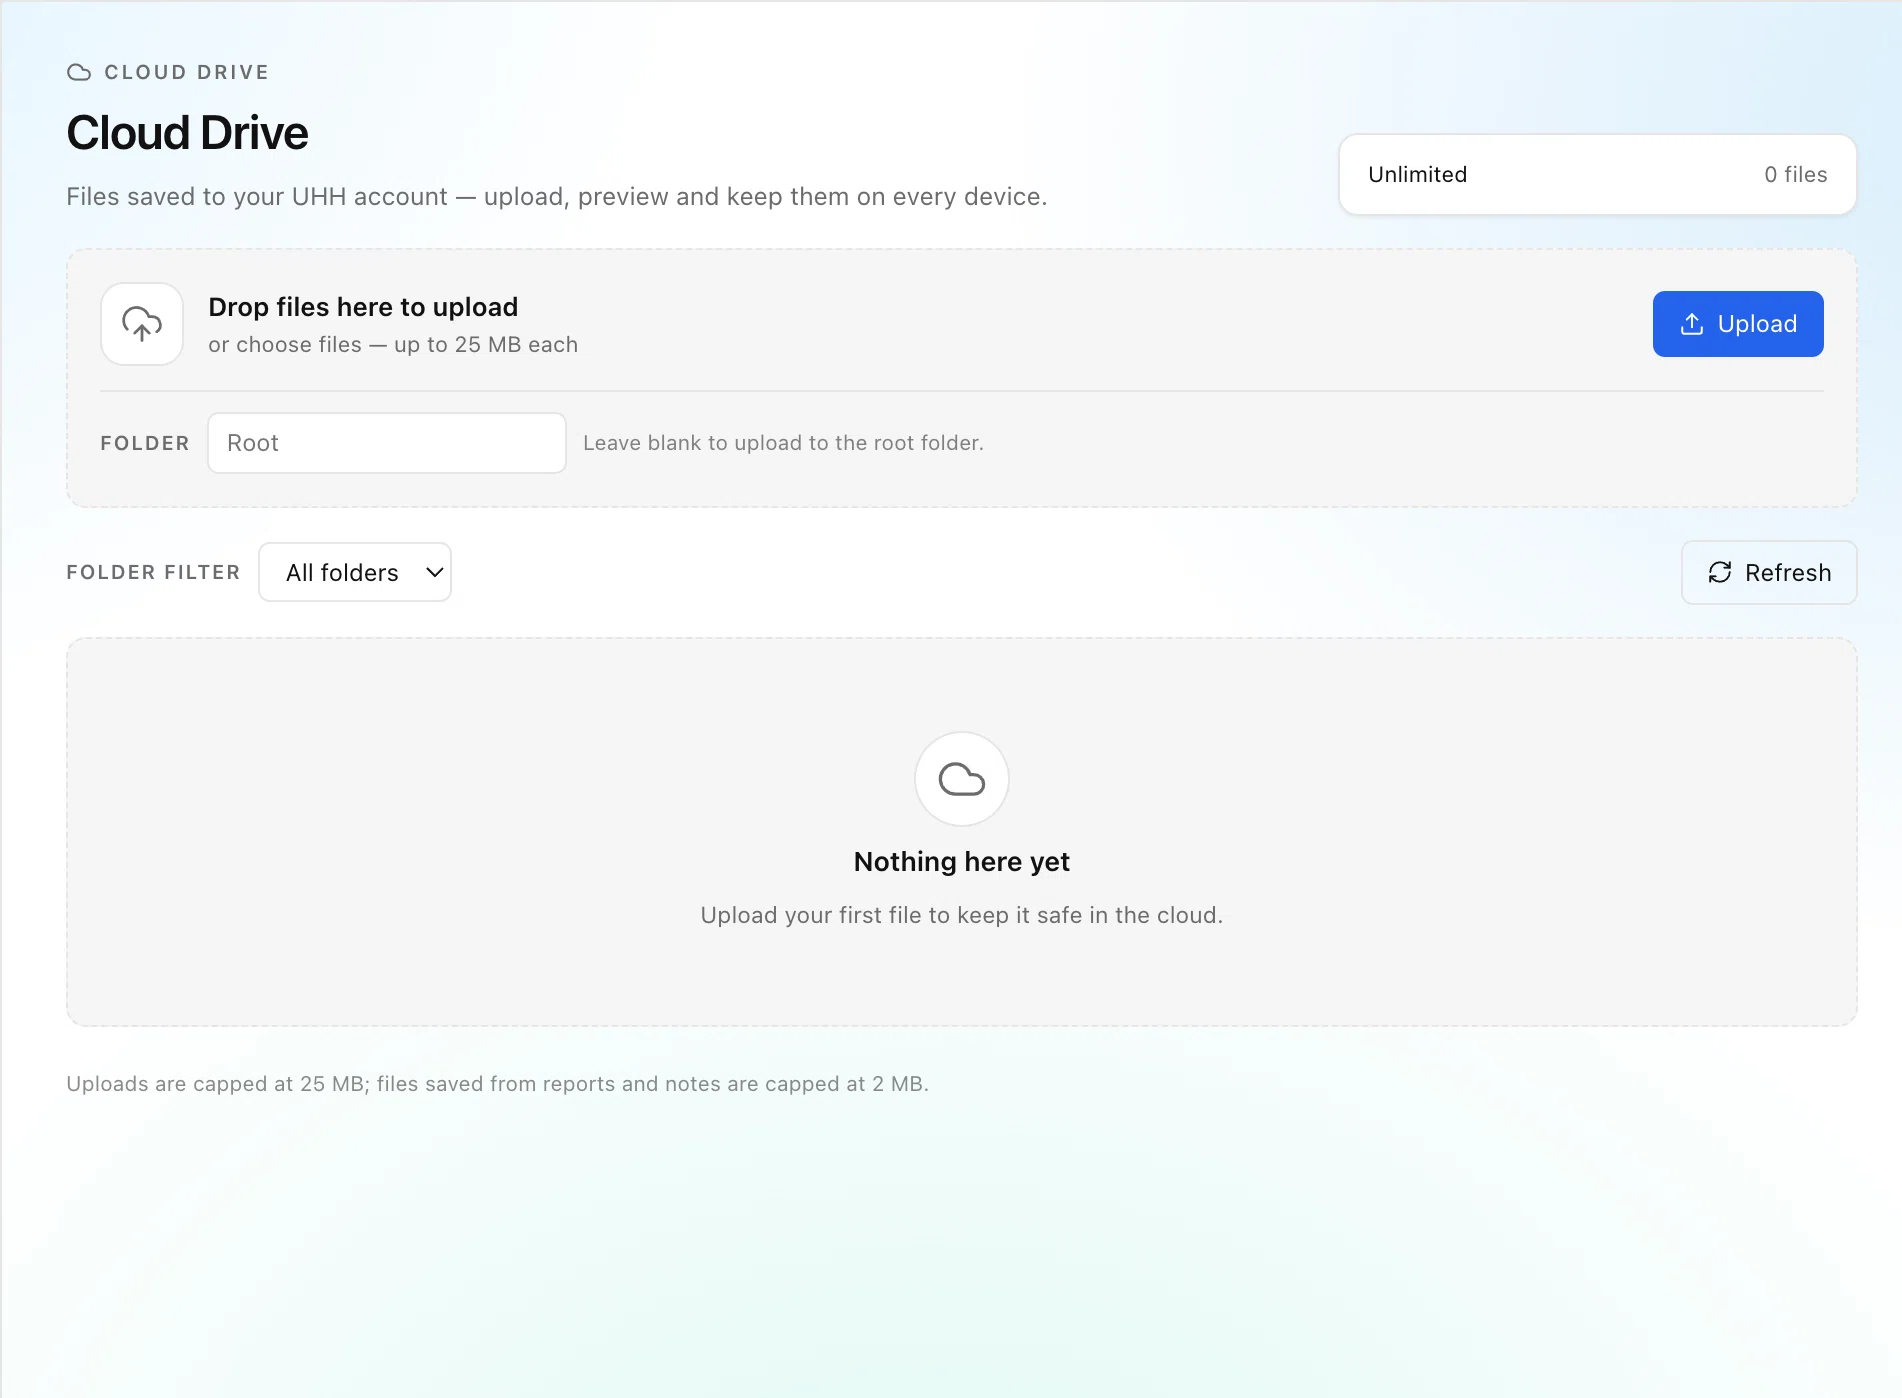Click the Nothing here yet heading
This screenshot has height=1398, width=1902.
pyautogui.click(x=962, y=861)
